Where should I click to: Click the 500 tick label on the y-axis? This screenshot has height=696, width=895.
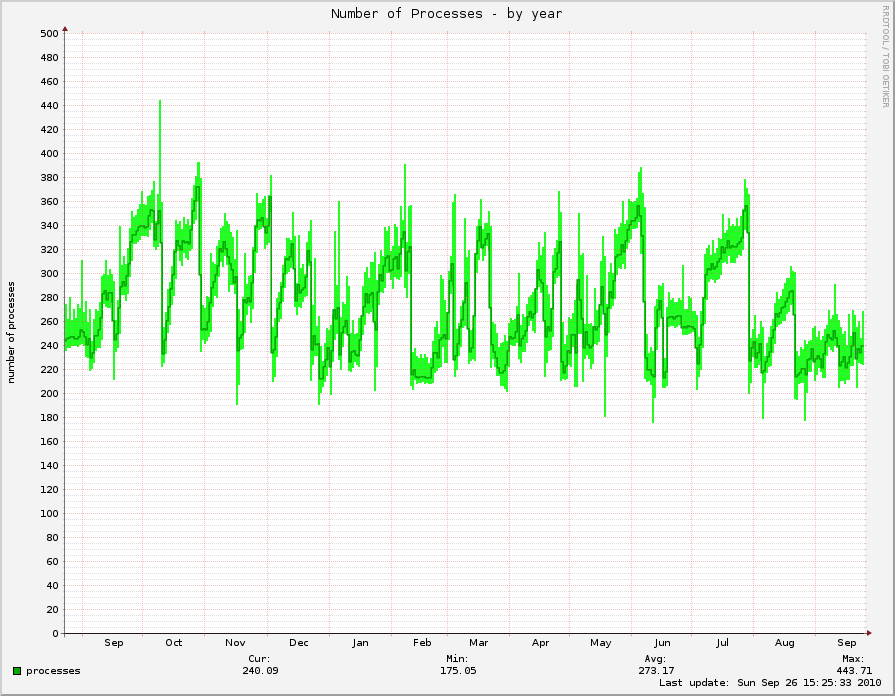[x=49, y=34]
